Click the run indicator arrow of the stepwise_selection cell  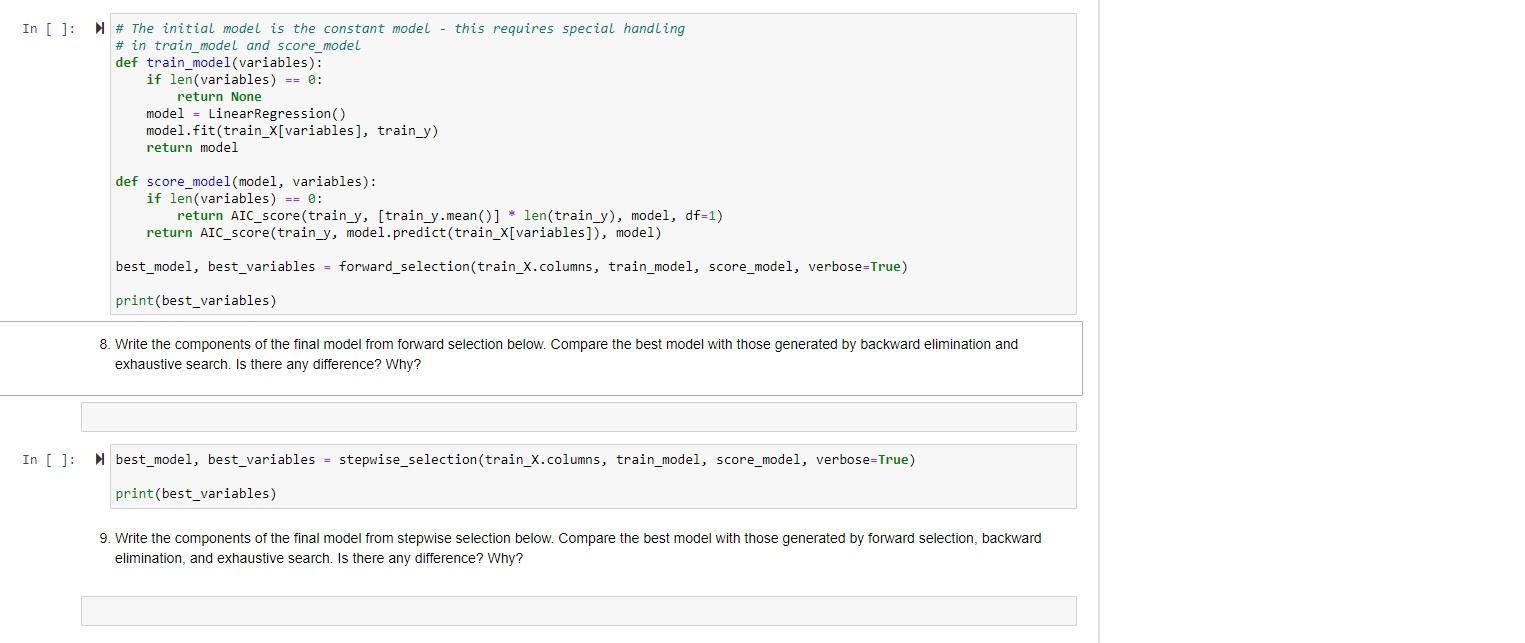98,460
